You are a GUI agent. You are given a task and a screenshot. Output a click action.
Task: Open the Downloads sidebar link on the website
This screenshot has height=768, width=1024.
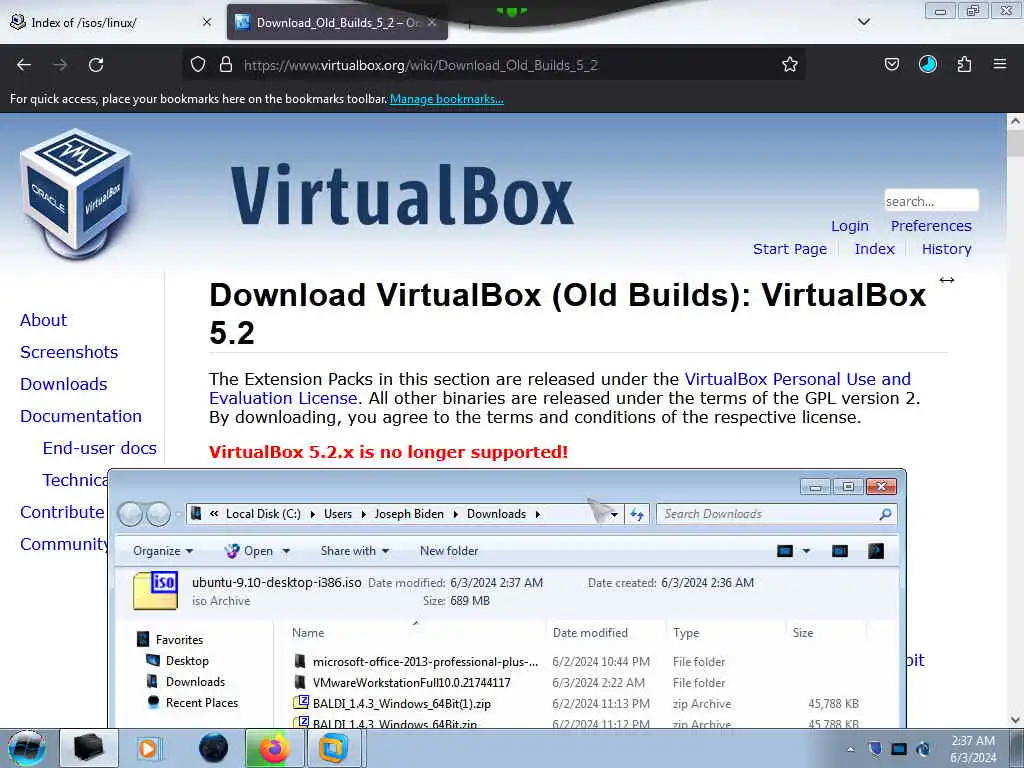[x=63, y=384]
